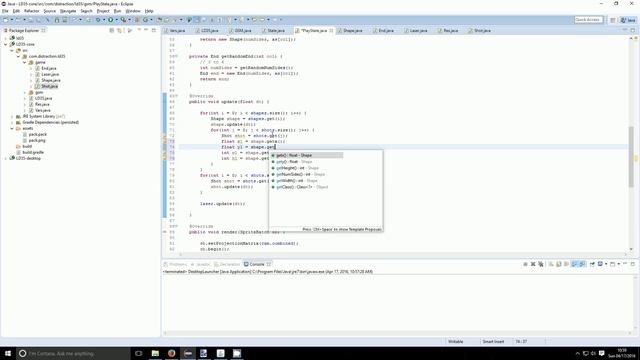
Task: Toggle Link with Editor in Package Explorer
Action: [119, 30]
